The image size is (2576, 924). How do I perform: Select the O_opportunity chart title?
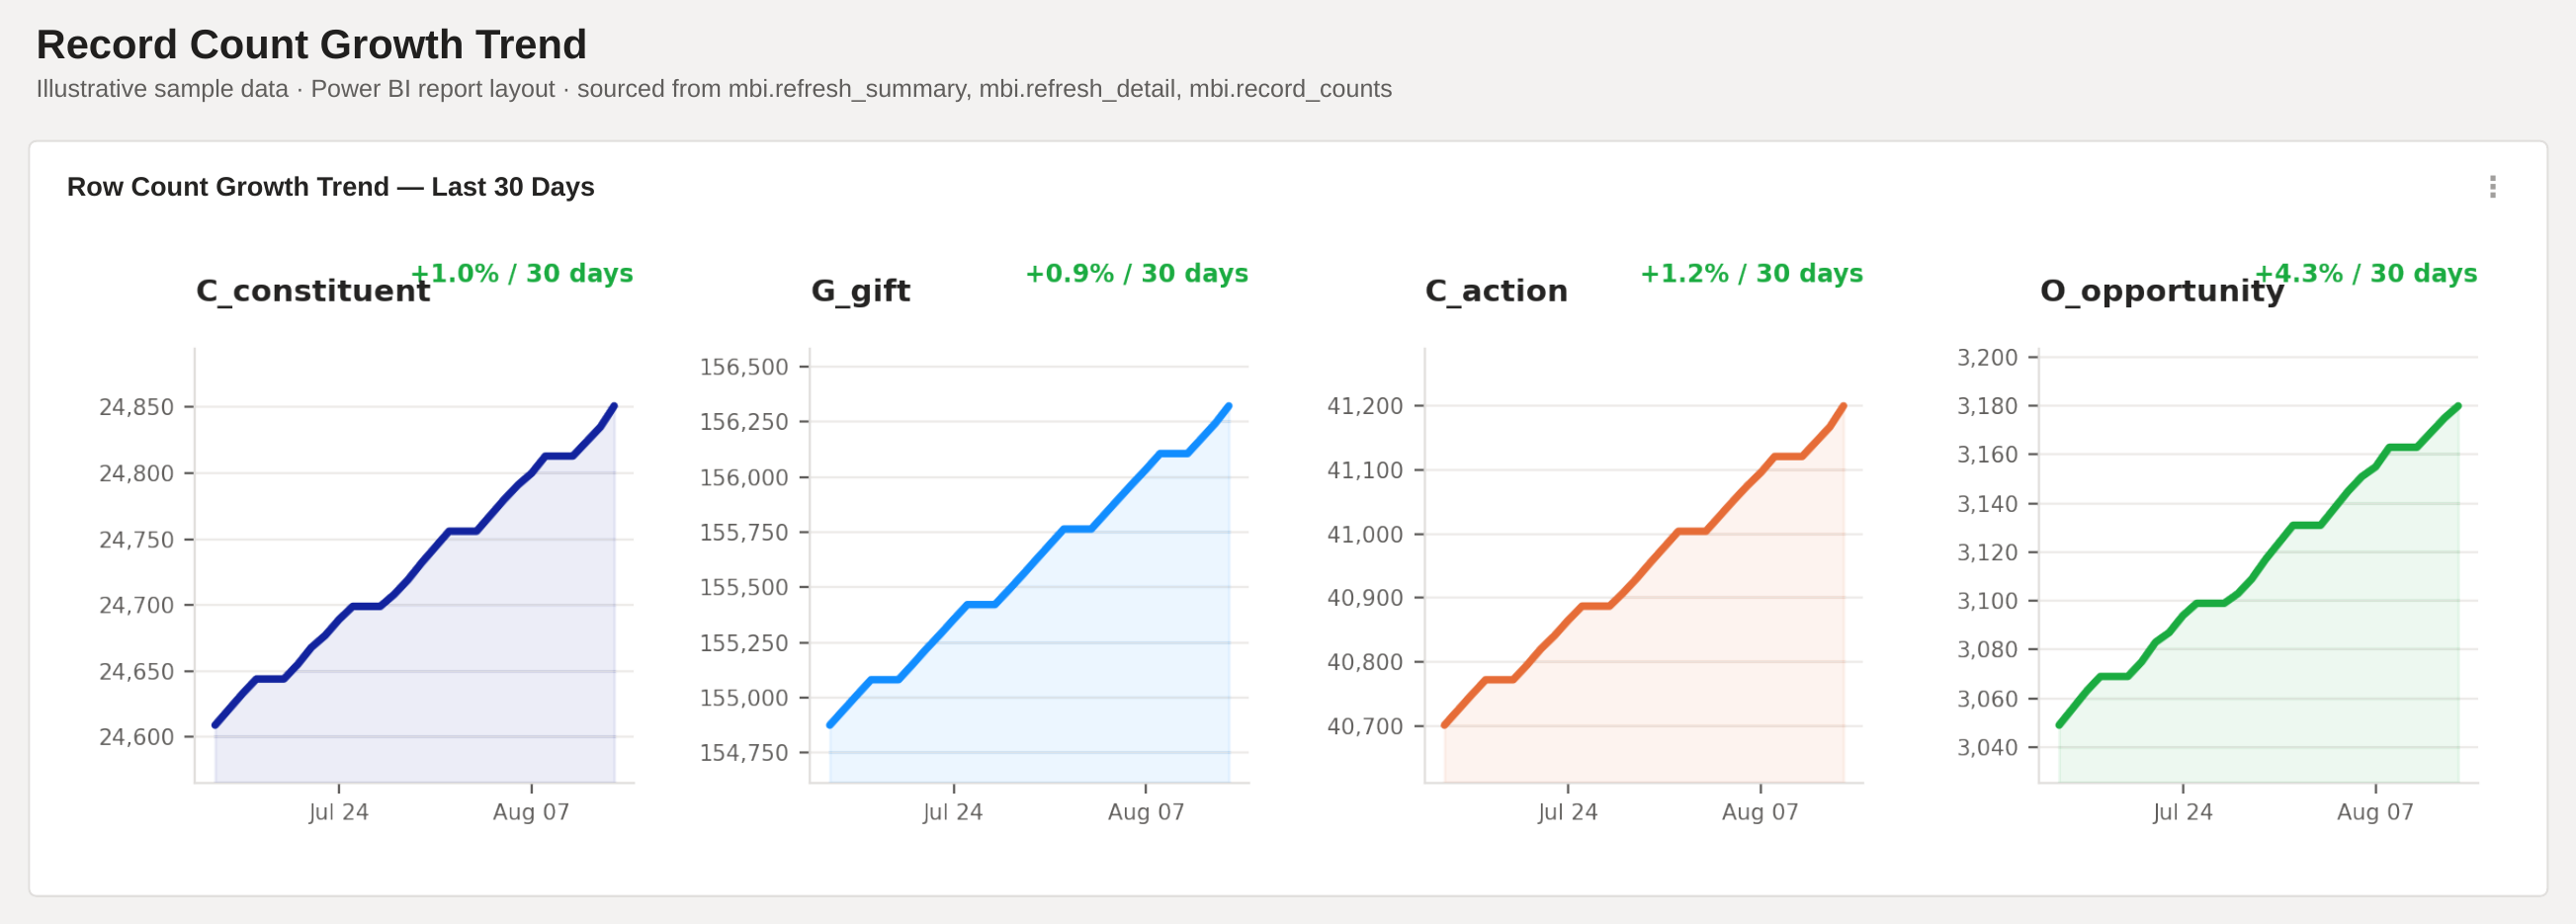click(x=2162, y=291)
